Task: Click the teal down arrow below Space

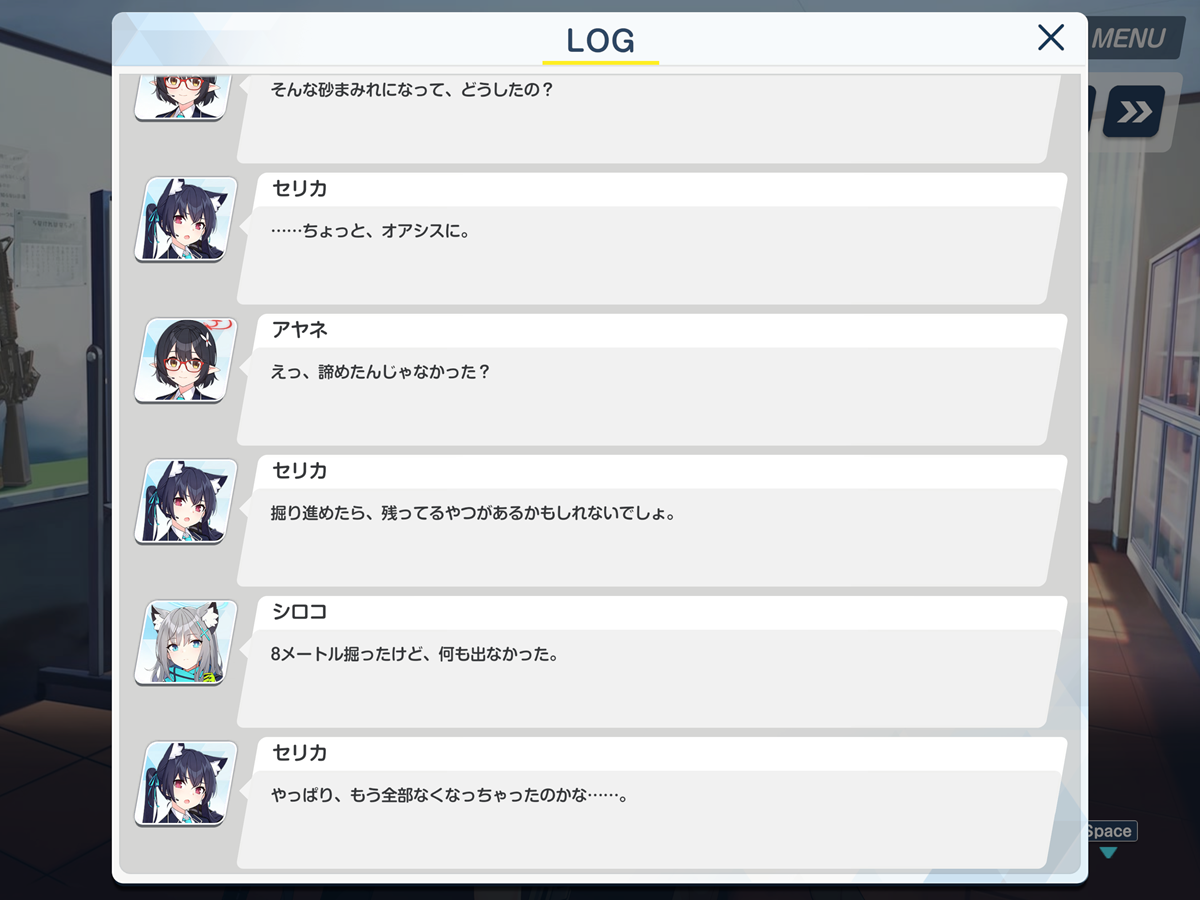Action: click(x=1108, y=853)
